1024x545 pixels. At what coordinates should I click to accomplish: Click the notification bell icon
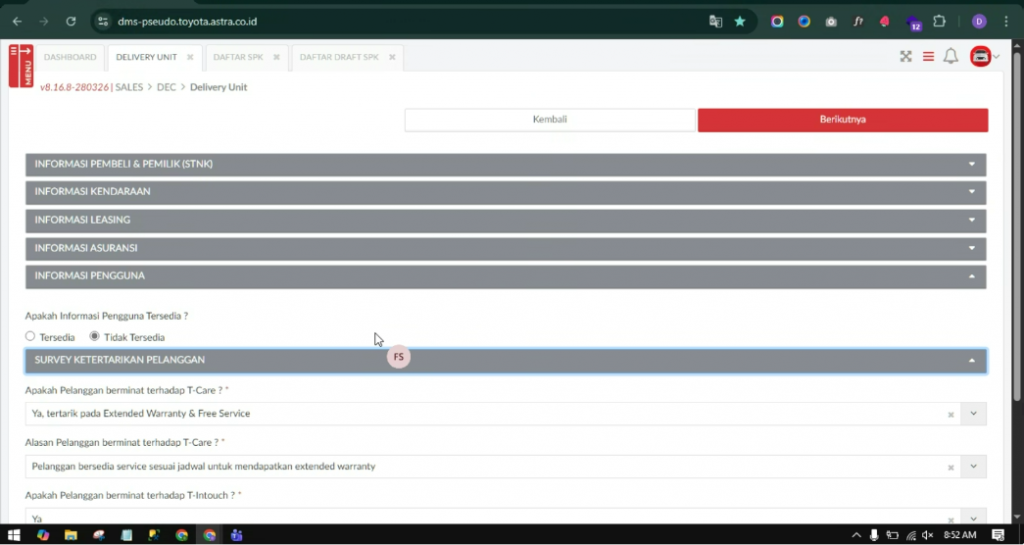coord(950,57)
